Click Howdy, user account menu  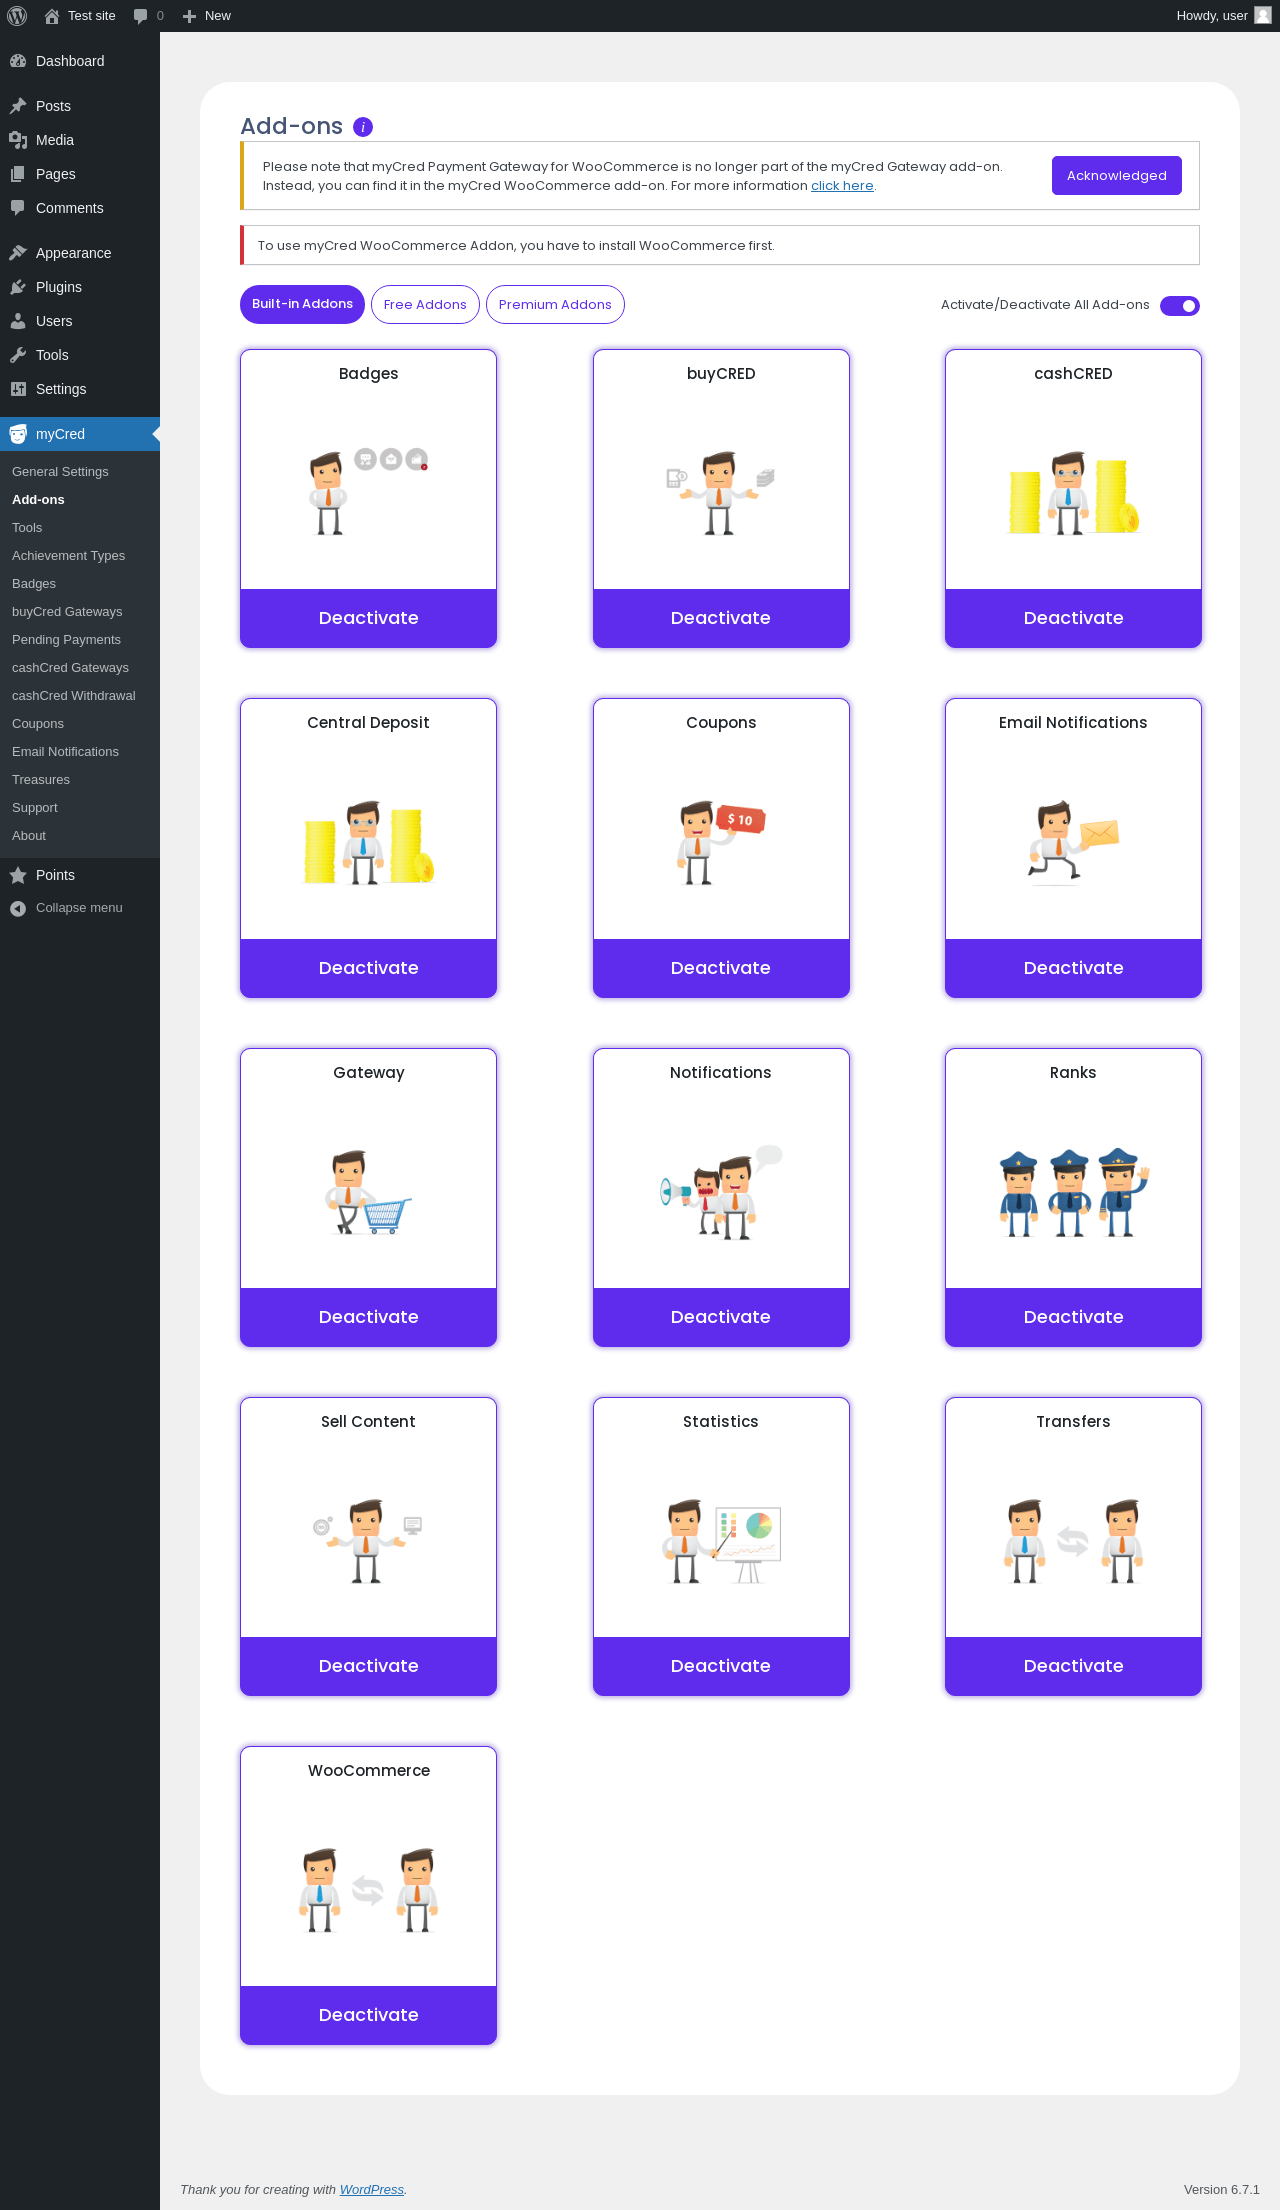(x=1223, y=16)
